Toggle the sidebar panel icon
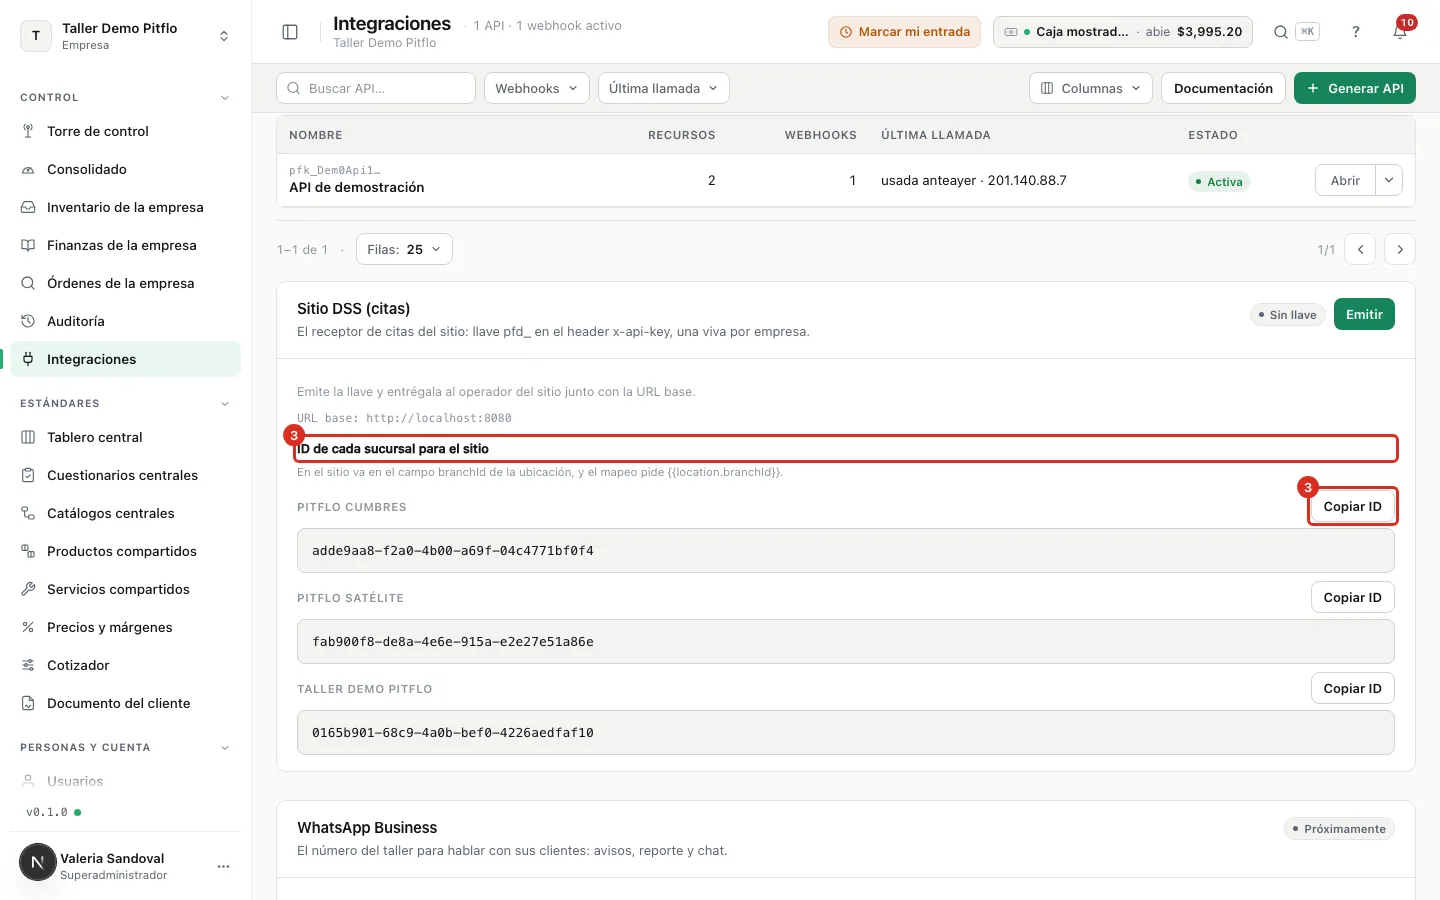This screenshot has height=900, width=1440. tap(290, 32)
